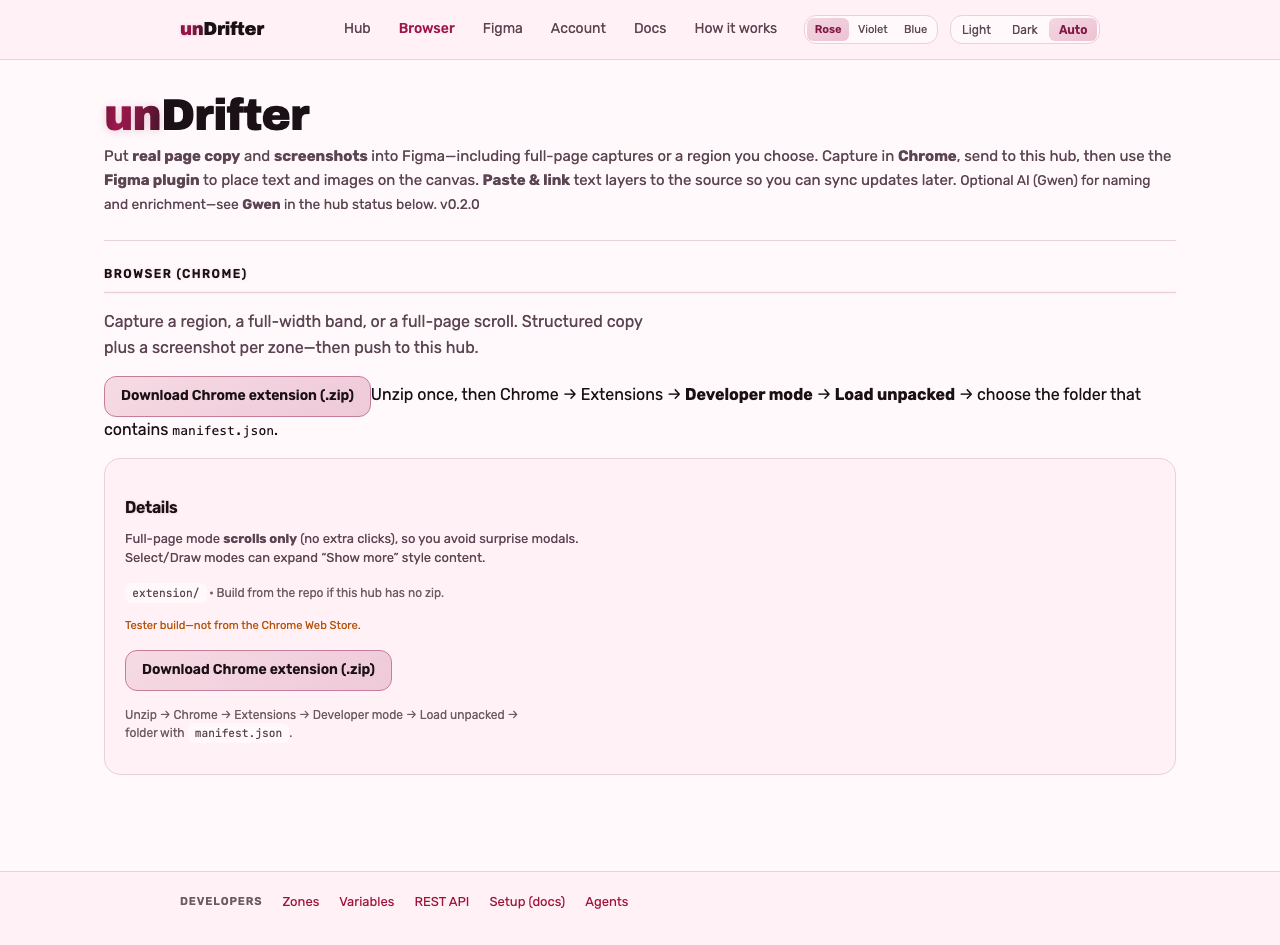Select the Rose color theme
Viewport: 1280px width, 945px height.
(828, 30)
